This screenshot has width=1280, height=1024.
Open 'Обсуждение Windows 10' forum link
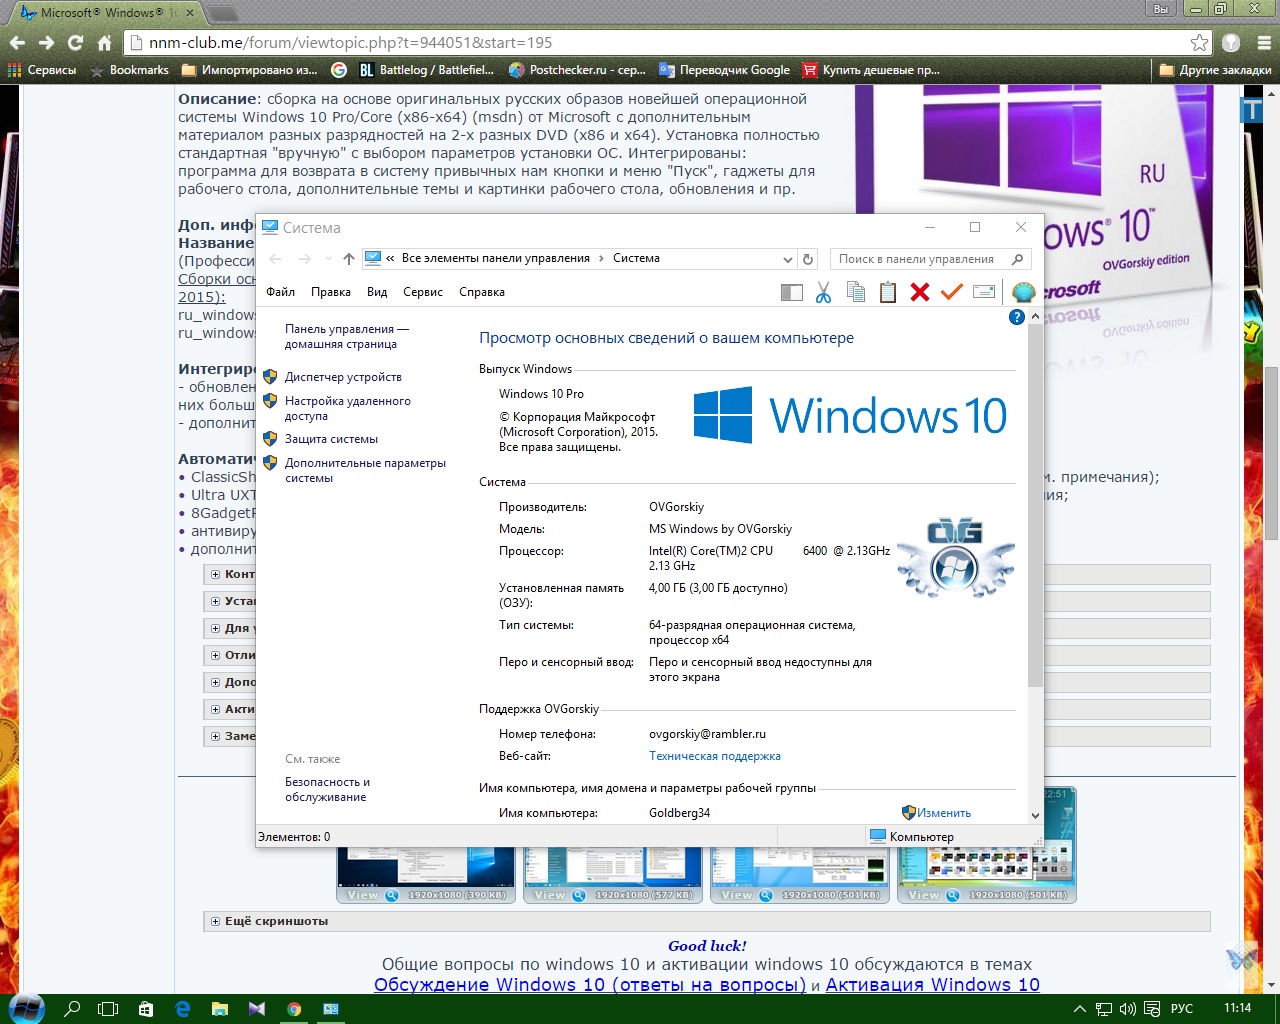point(590,985)
